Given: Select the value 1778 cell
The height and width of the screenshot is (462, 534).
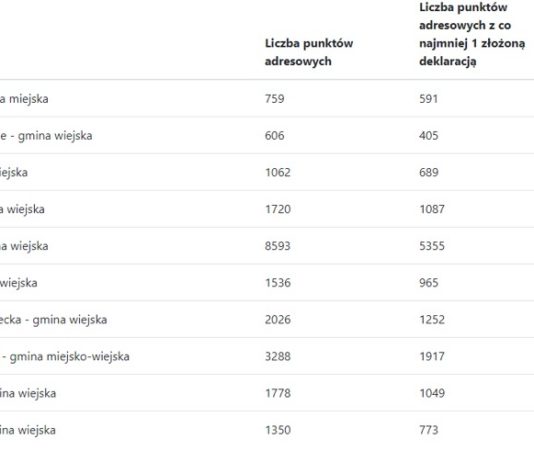Looking at the screenshot, I should [x=278, y=393].
